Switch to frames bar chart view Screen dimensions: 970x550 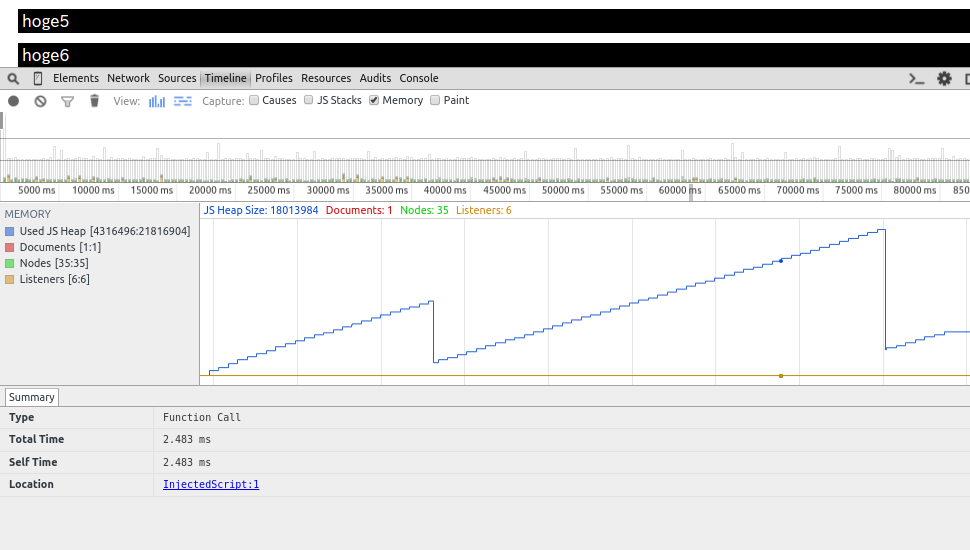pyautogui.click(x=157, y=101)
